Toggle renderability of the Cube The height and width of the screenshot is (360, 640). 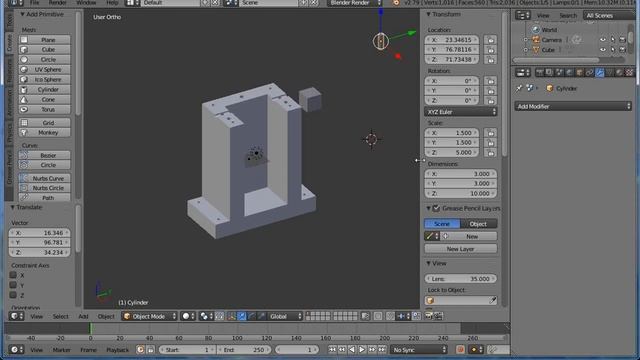click(622, 49)
